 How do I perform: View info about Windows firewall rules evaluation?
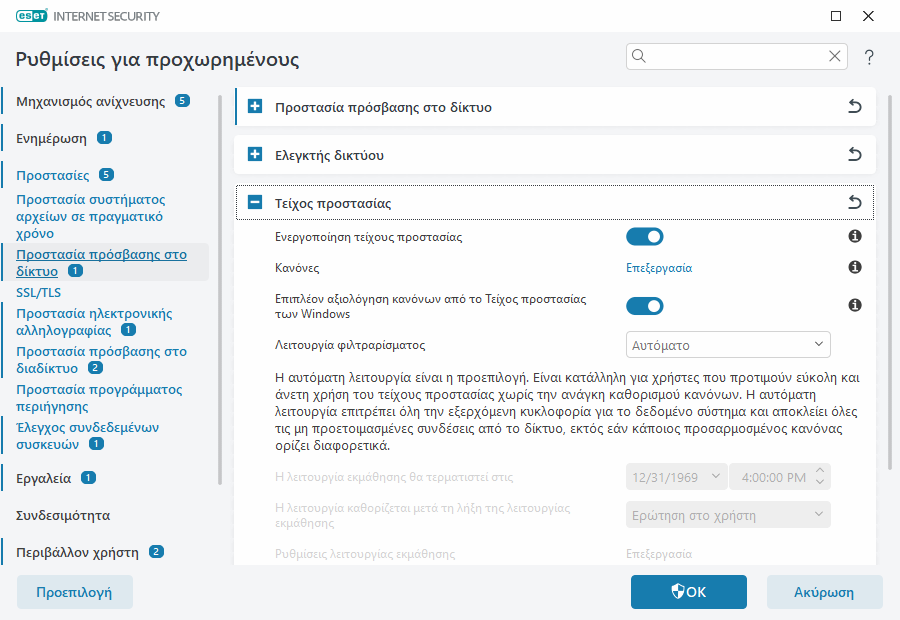pos(854,305)
